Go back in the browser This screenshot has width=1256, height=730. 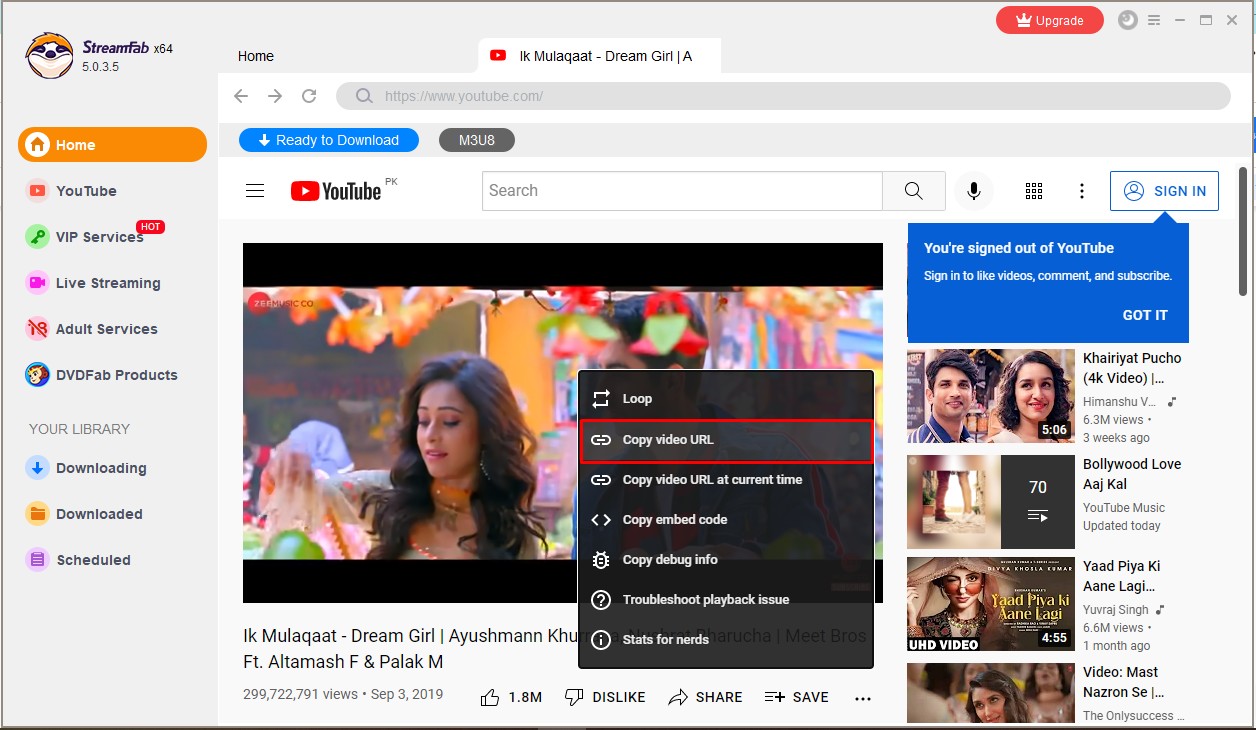[241, 96]
